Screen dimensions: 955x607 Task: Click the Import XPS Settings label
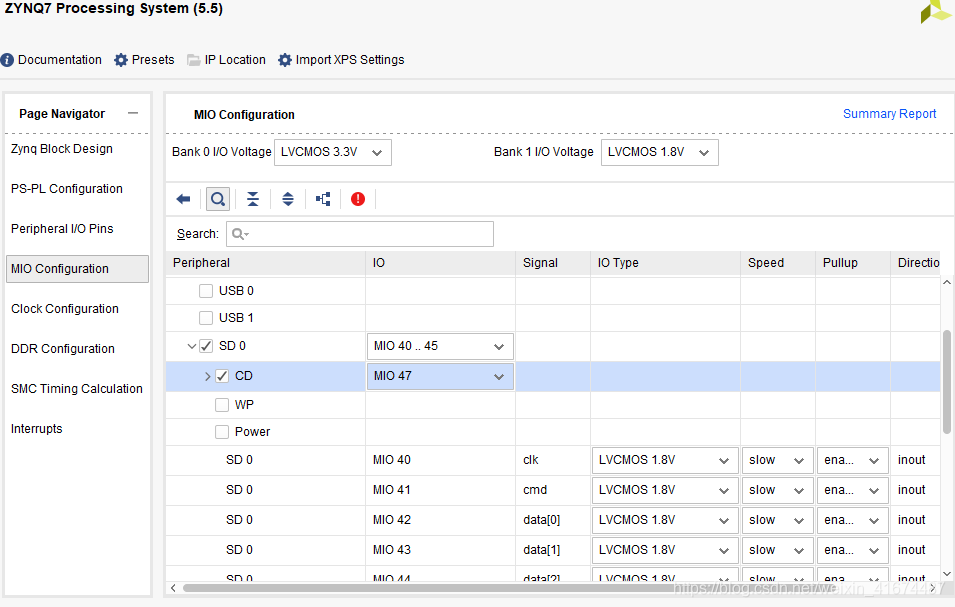pyautogui.click(x=350, y=60)
